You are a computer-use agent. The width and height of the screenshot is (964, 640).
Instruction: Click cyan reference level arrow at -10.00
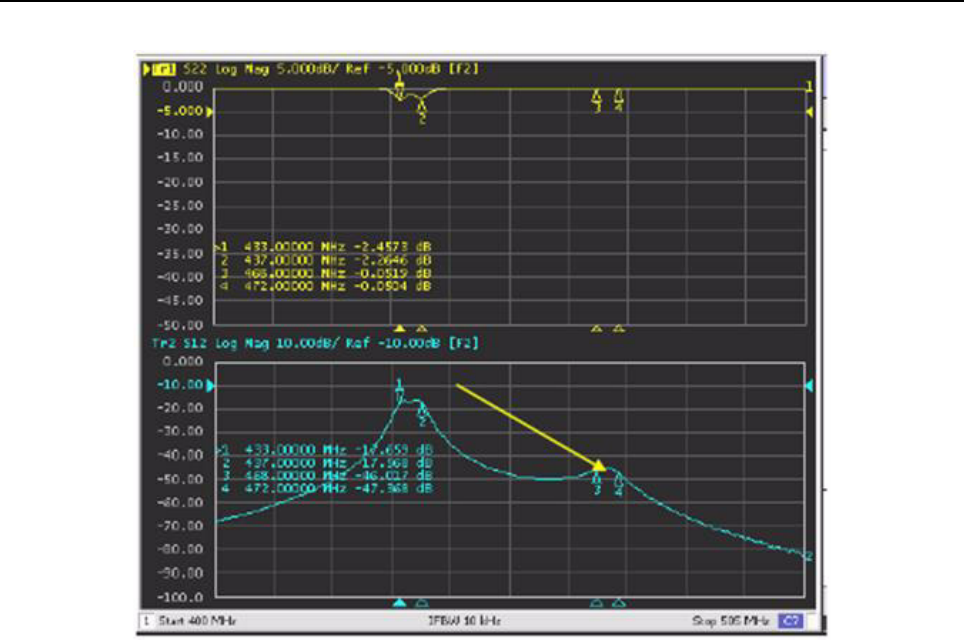click(211, 385)
